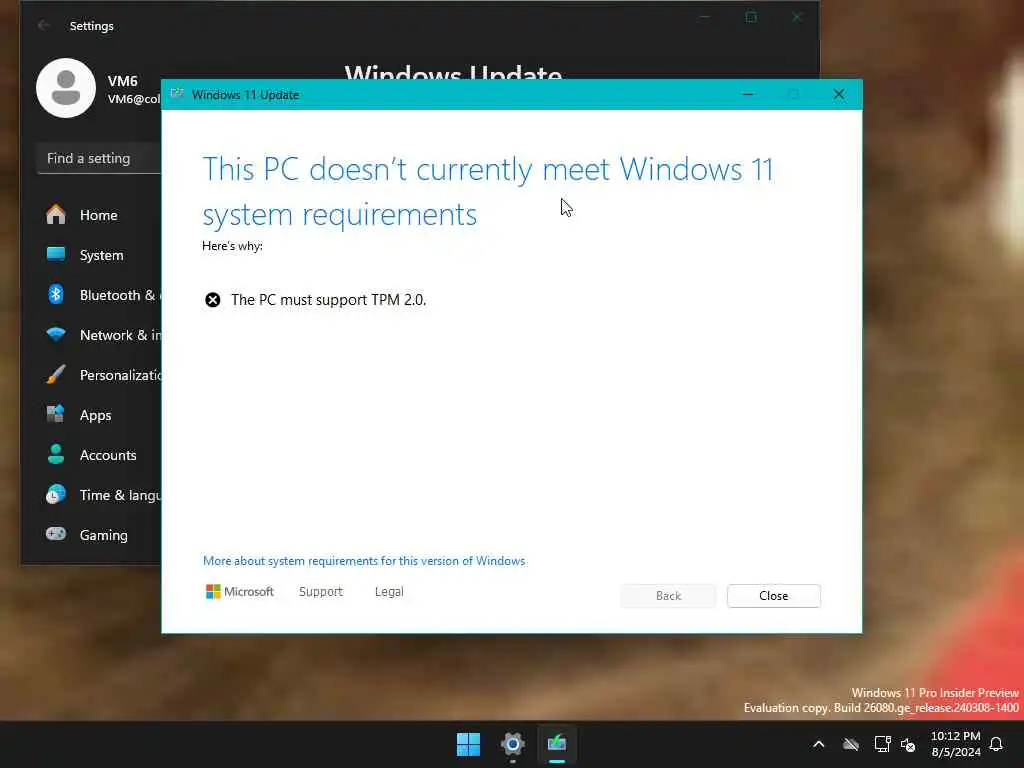Click the notification bell icon in the taskbar
Image resolution: width=1024 pixels, height=768 pixels.
pyautogui.click(x=997, y=744)
